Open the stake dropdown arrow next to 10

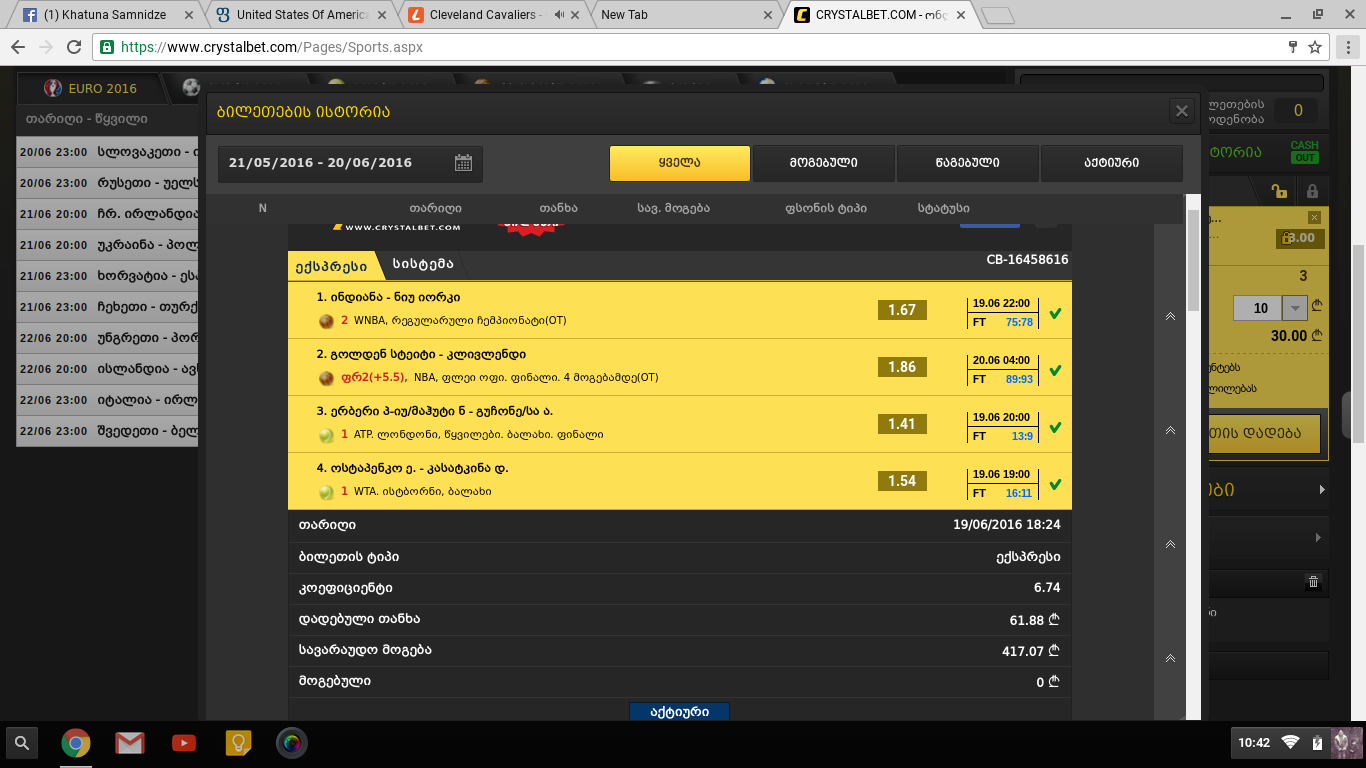[1296, 308]
